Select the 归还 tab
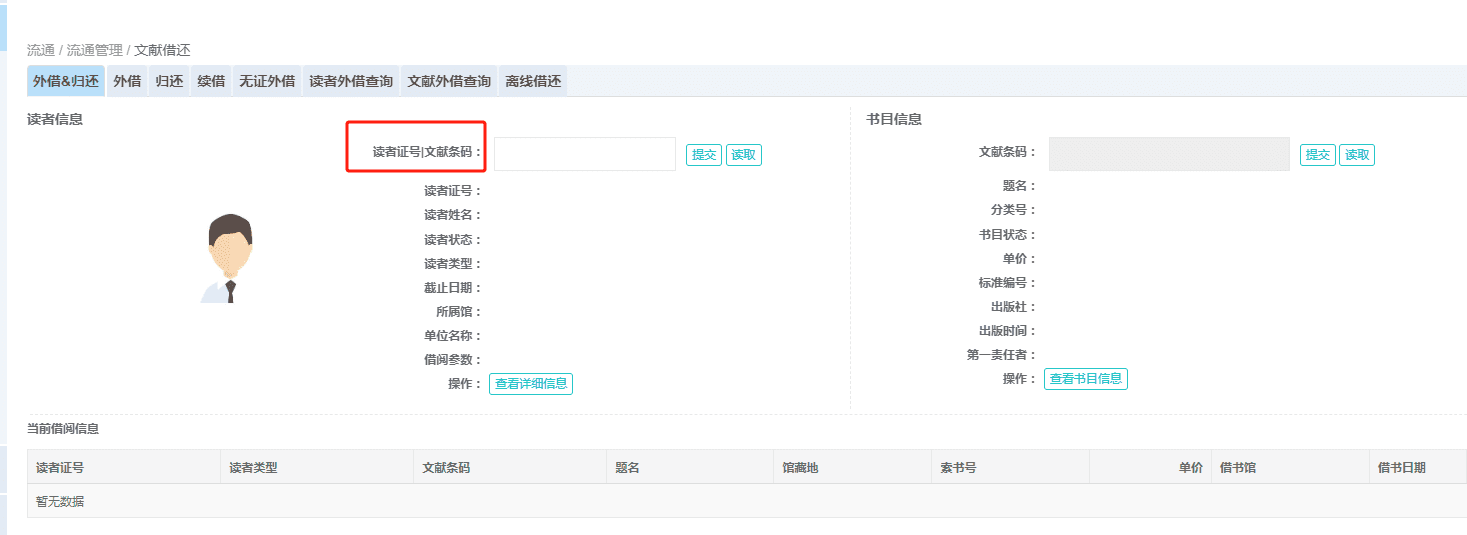The height and width of the screenshot is (535, 1467). click(169, 82)
